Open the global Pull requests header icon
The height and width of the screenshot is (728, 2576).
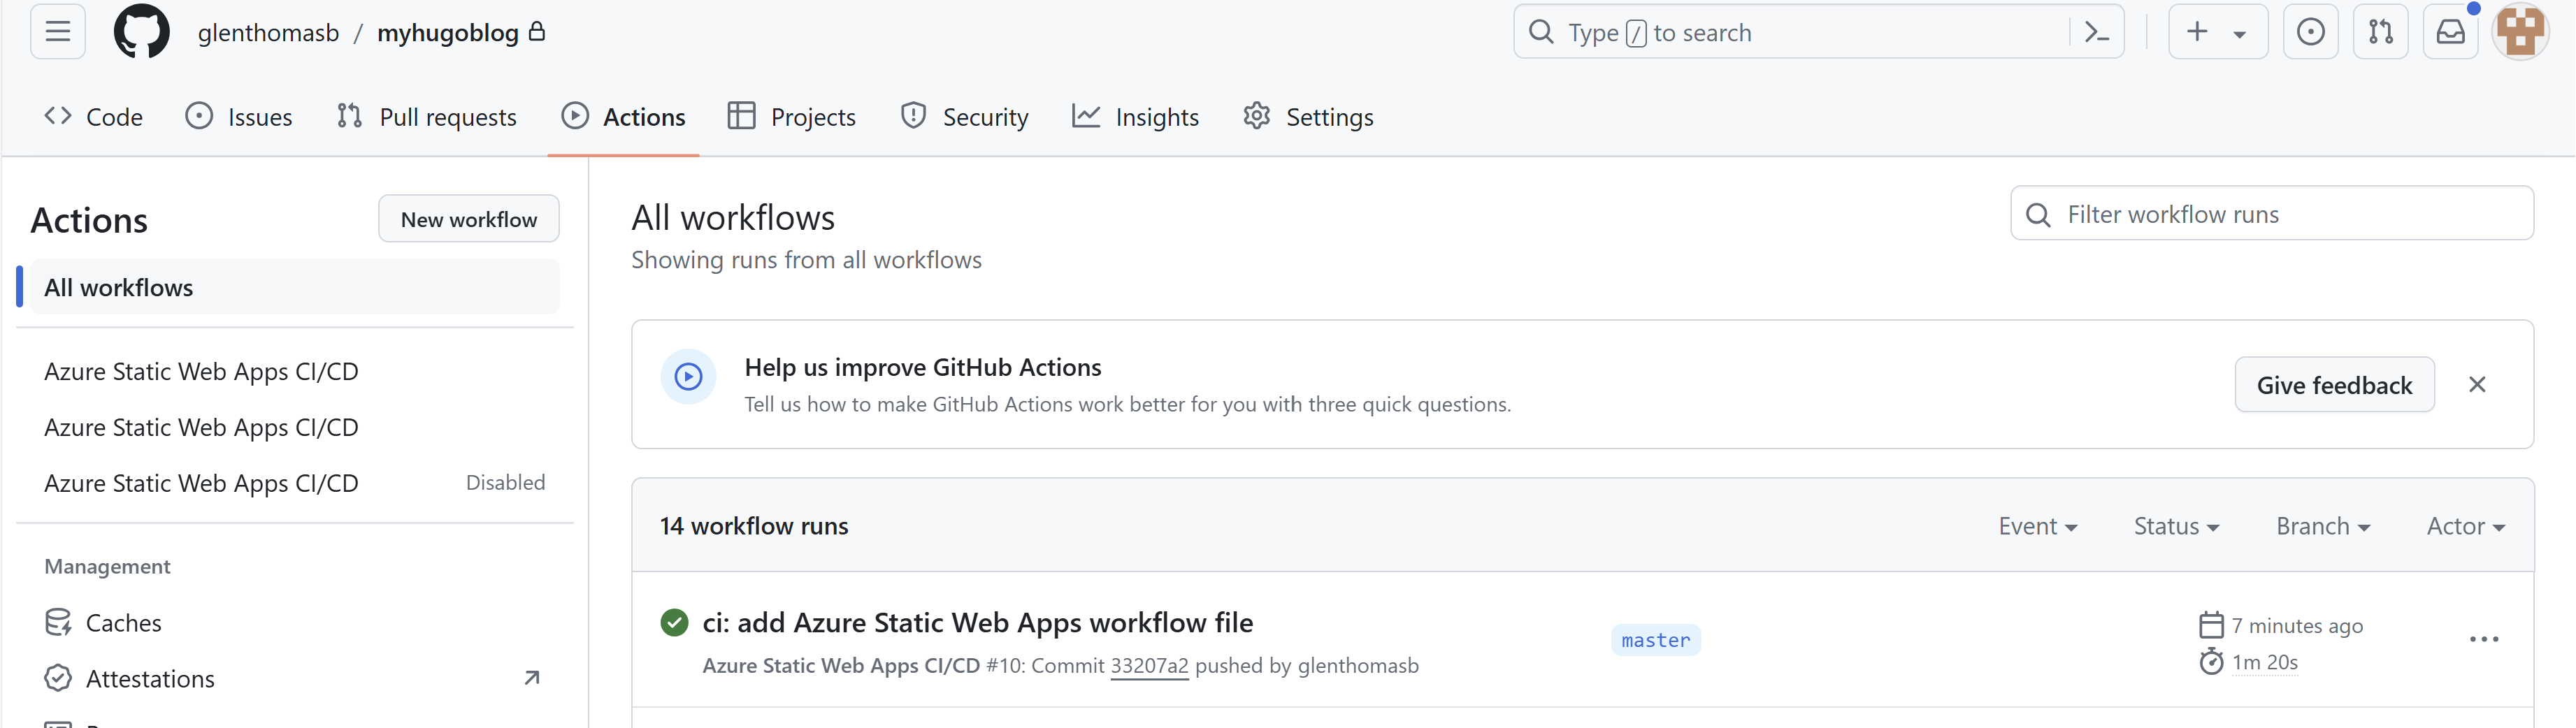[2380, 32]
